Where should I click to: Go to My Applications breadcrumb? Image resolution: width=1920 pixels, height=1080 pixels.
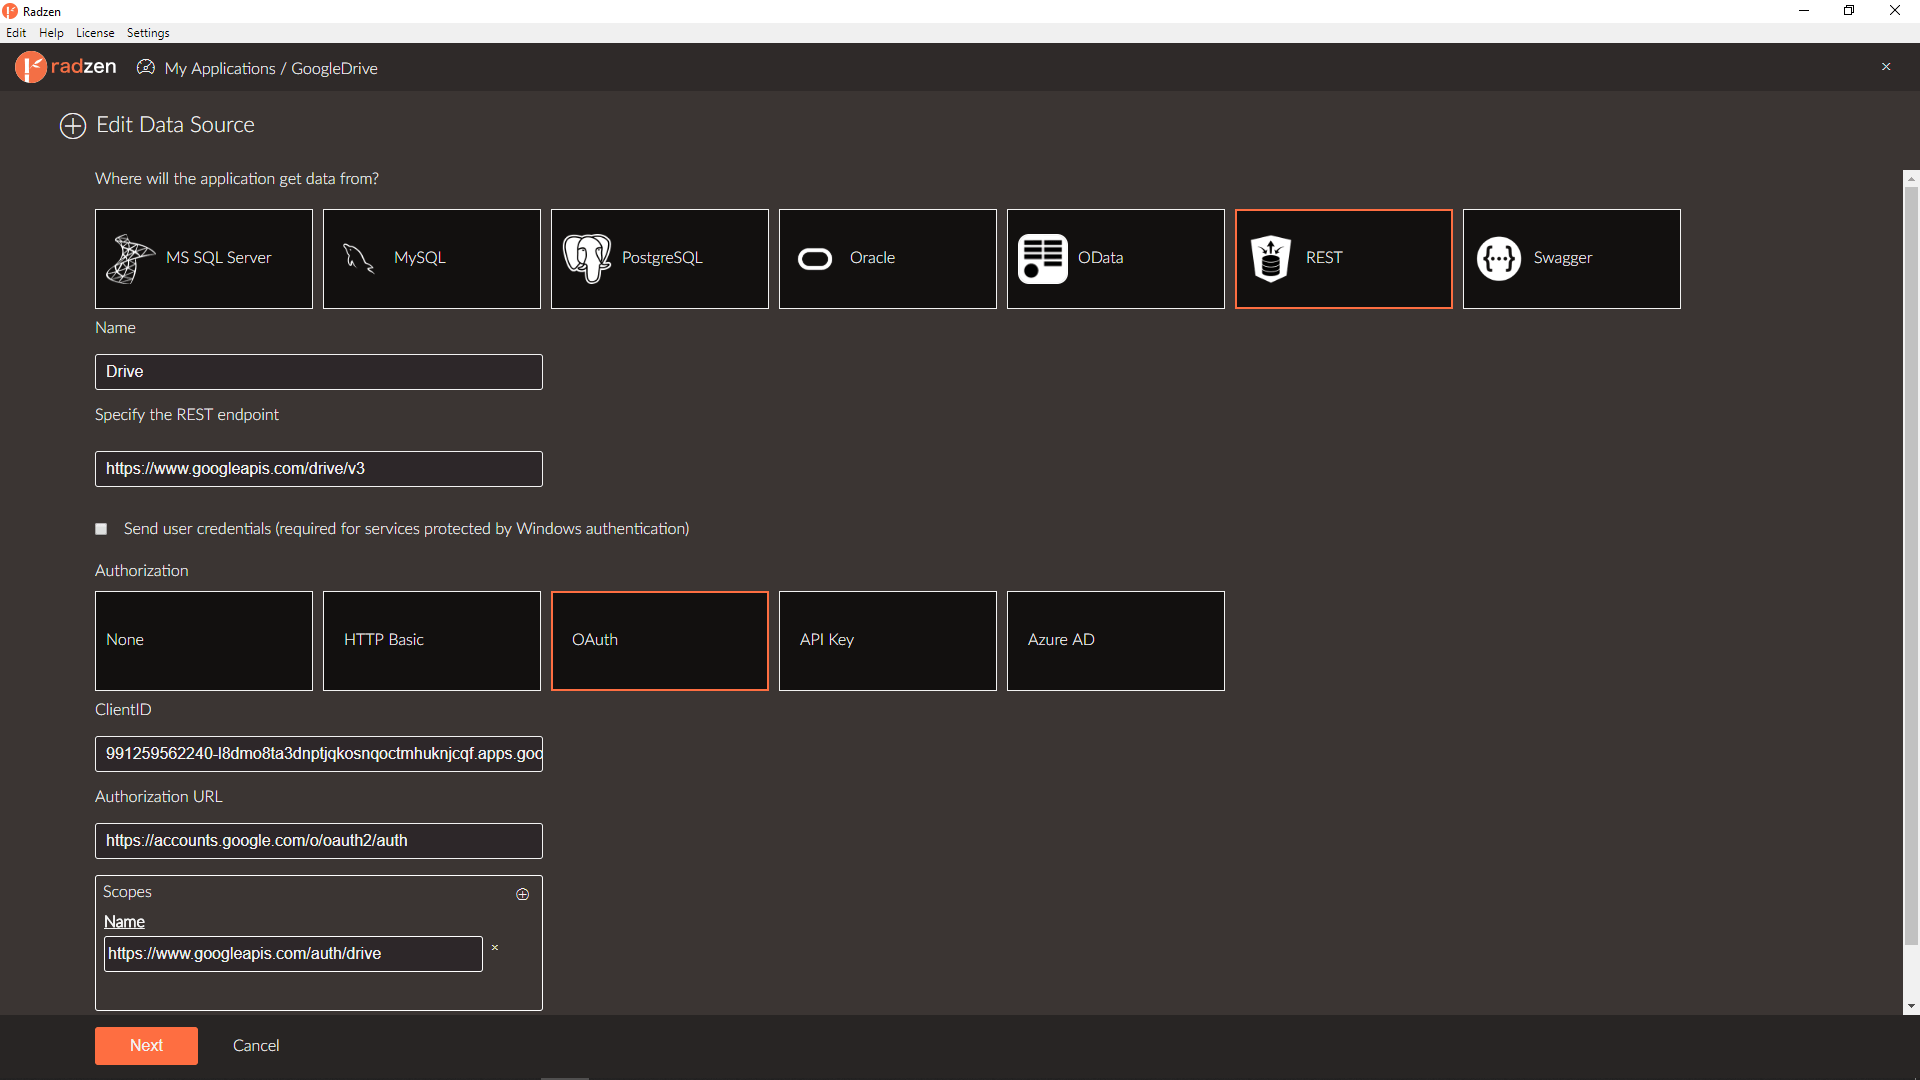[x=220, y=68]
